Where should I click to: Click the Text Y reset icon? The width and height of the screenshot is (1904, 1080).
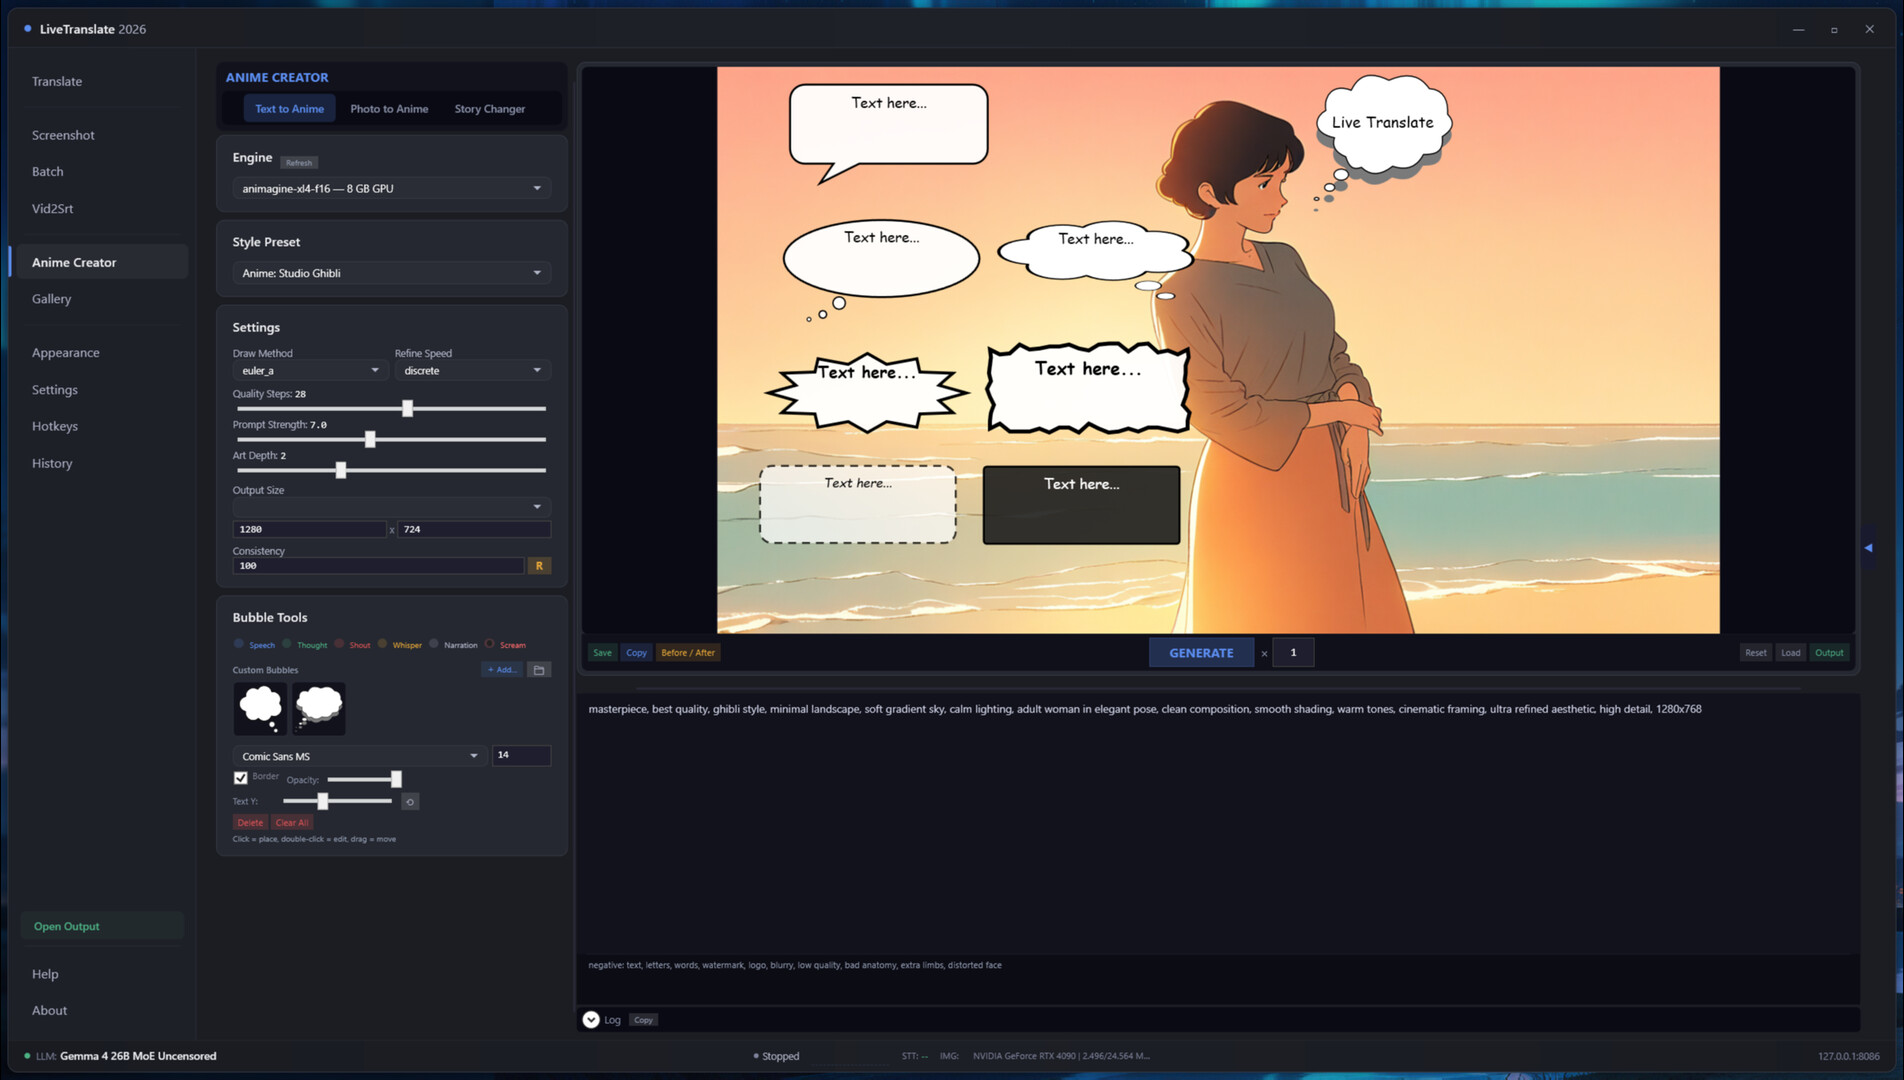pos(410,802)
